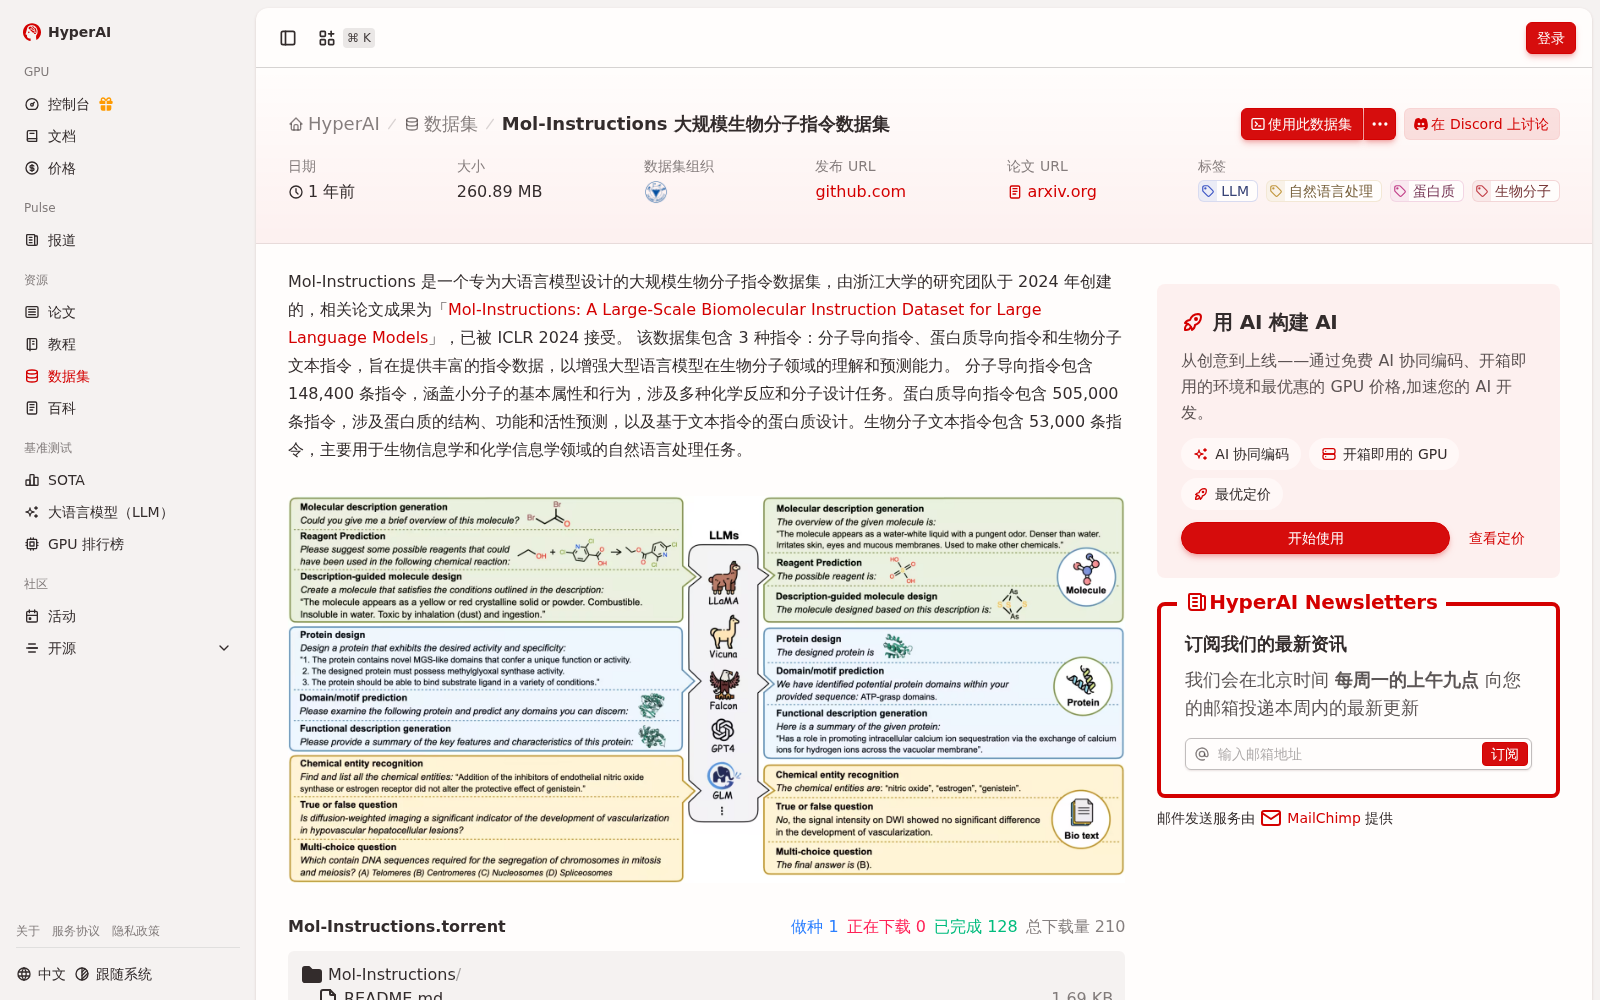Click the 开箱即用的 GPU chip
The height and width of the screenshot is (1000, 1600).
[x=1384, y=454]
